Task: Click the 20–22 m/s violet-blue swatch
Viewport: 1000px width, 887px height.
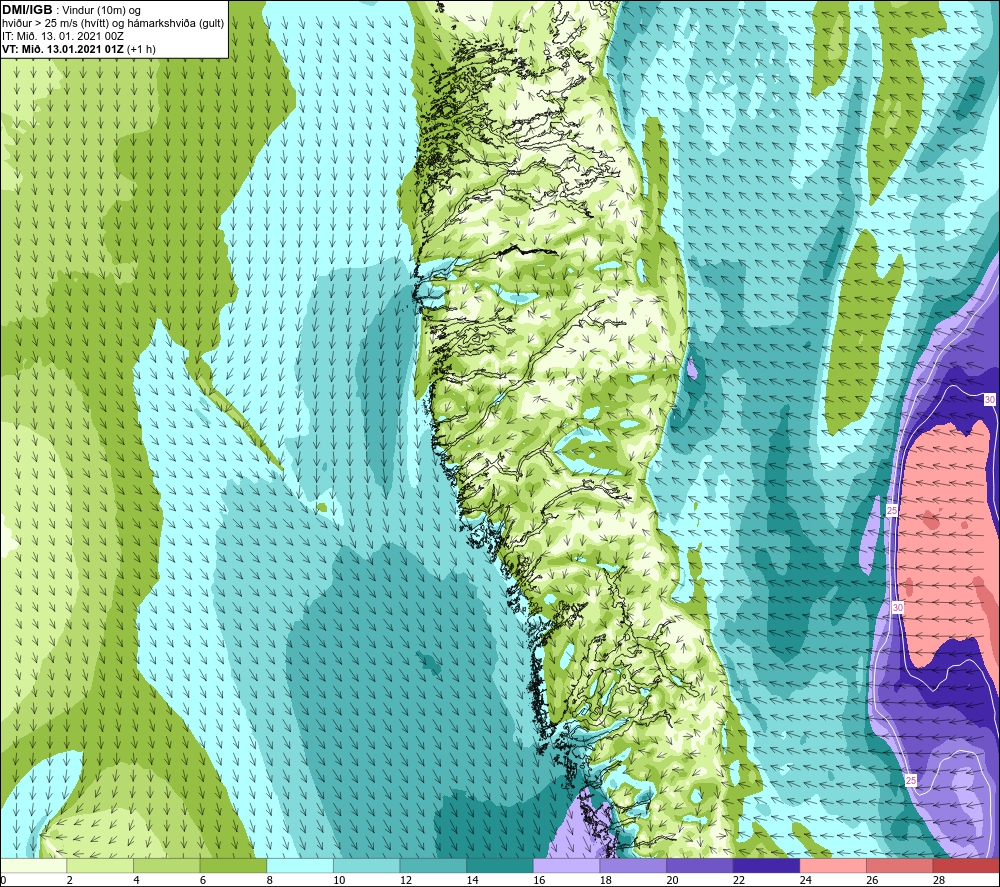Action: [x=700, y=866]
